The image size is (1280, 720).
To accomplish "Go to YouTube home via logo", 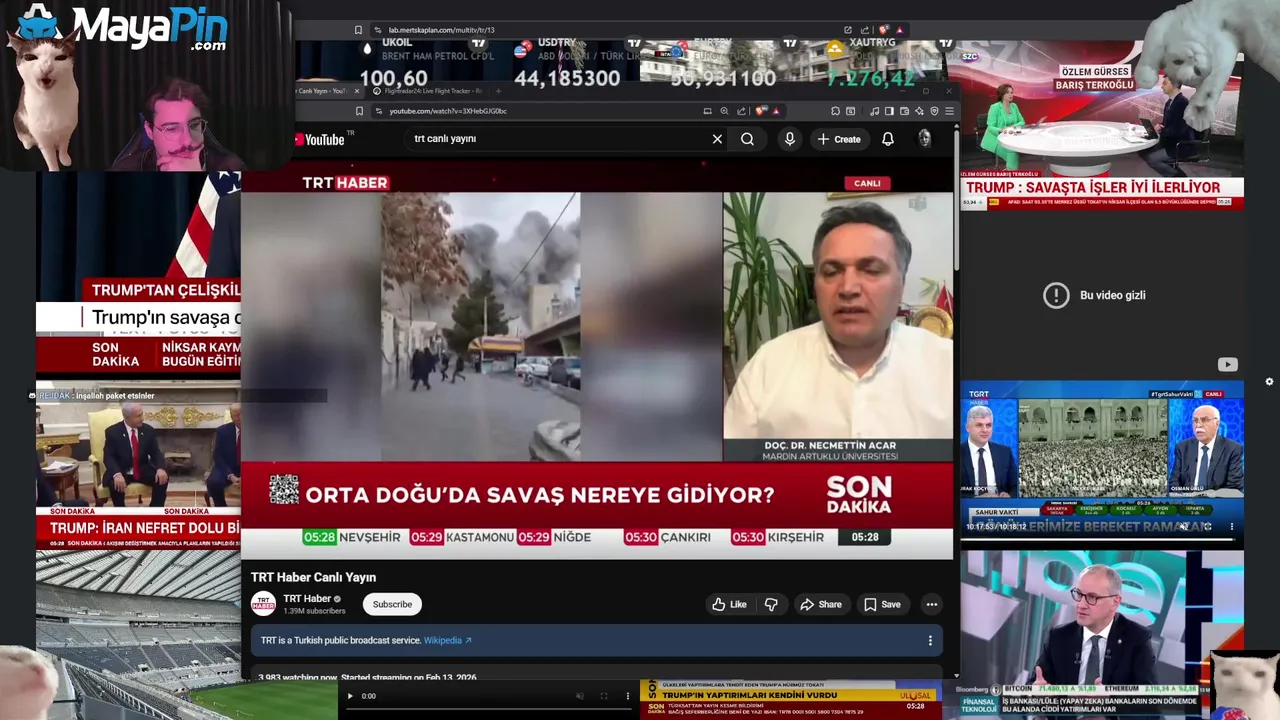I will pos(320,139).
